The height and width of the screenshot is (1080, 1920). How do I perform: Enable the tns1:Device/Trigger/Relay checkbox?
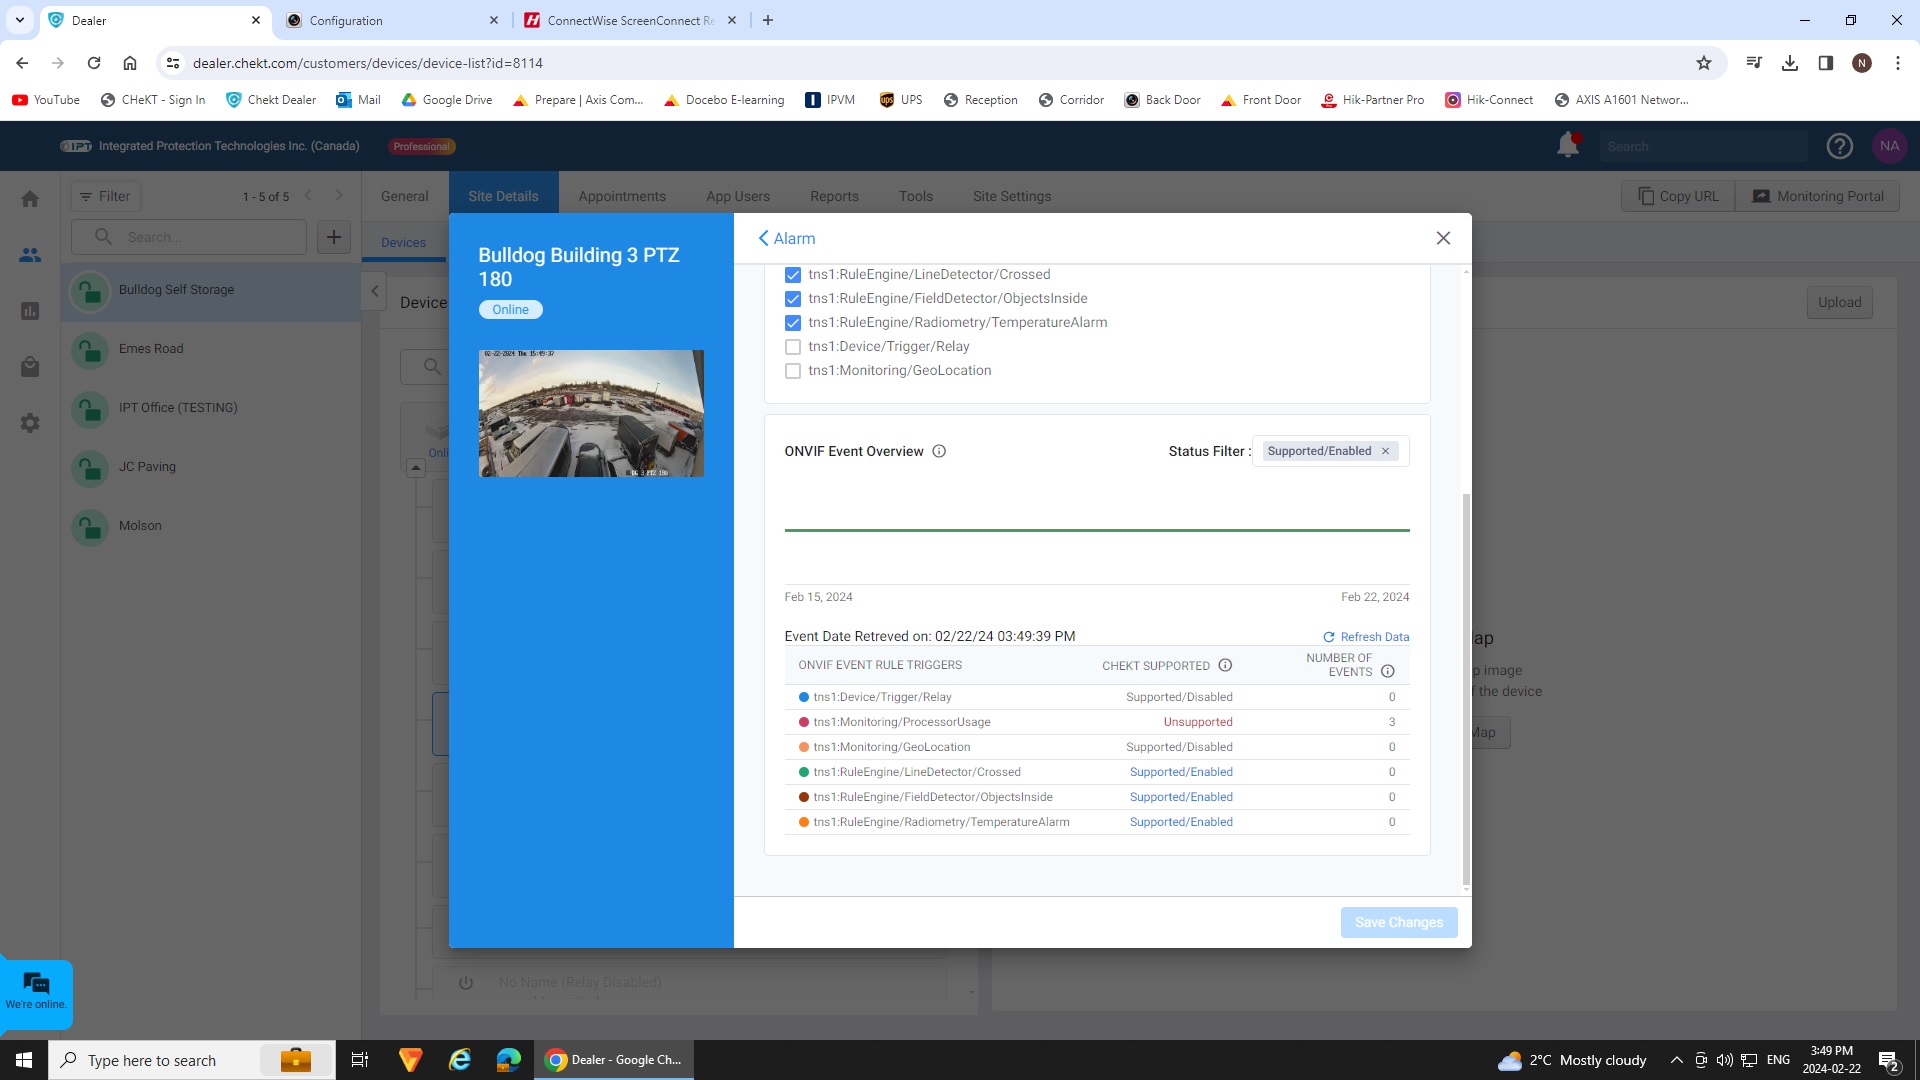[793, 347]
